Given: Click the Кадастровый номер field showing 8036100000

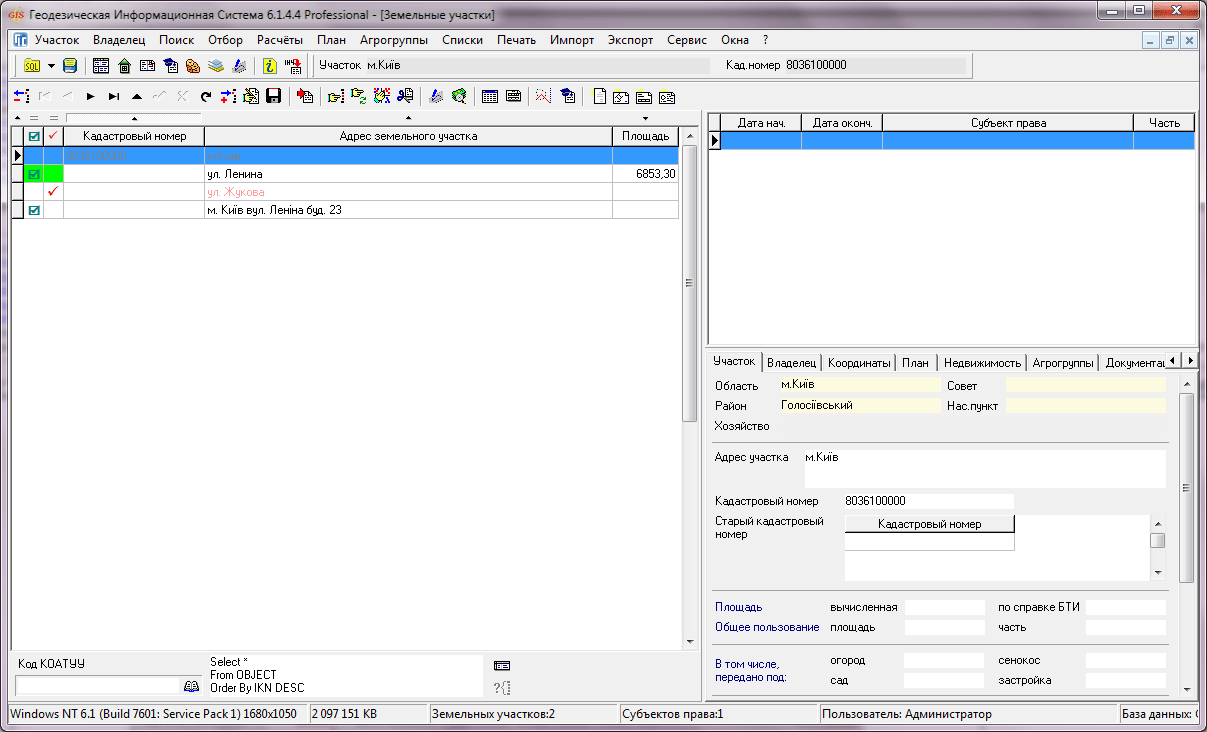Looking at the screenshot, I should click(929, 501).
